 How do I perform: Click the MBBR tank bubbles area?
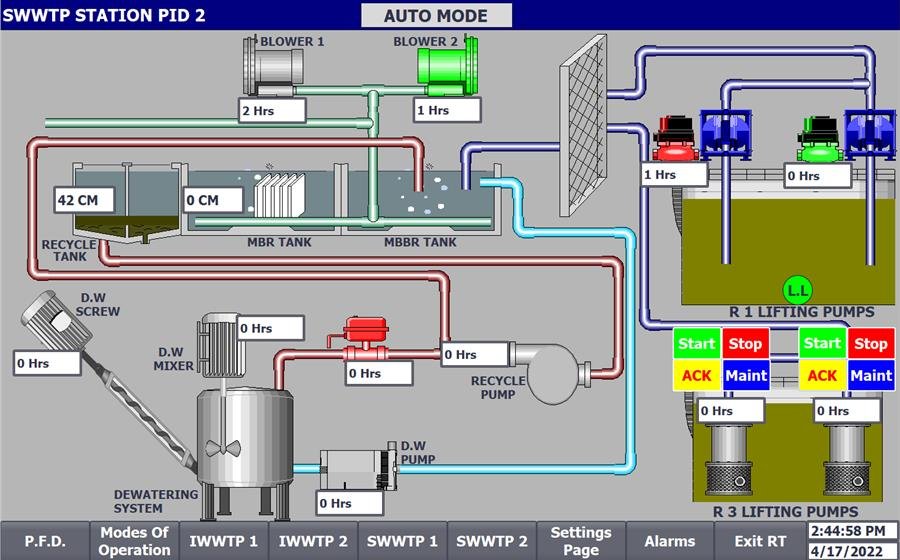tap(424, 195)
